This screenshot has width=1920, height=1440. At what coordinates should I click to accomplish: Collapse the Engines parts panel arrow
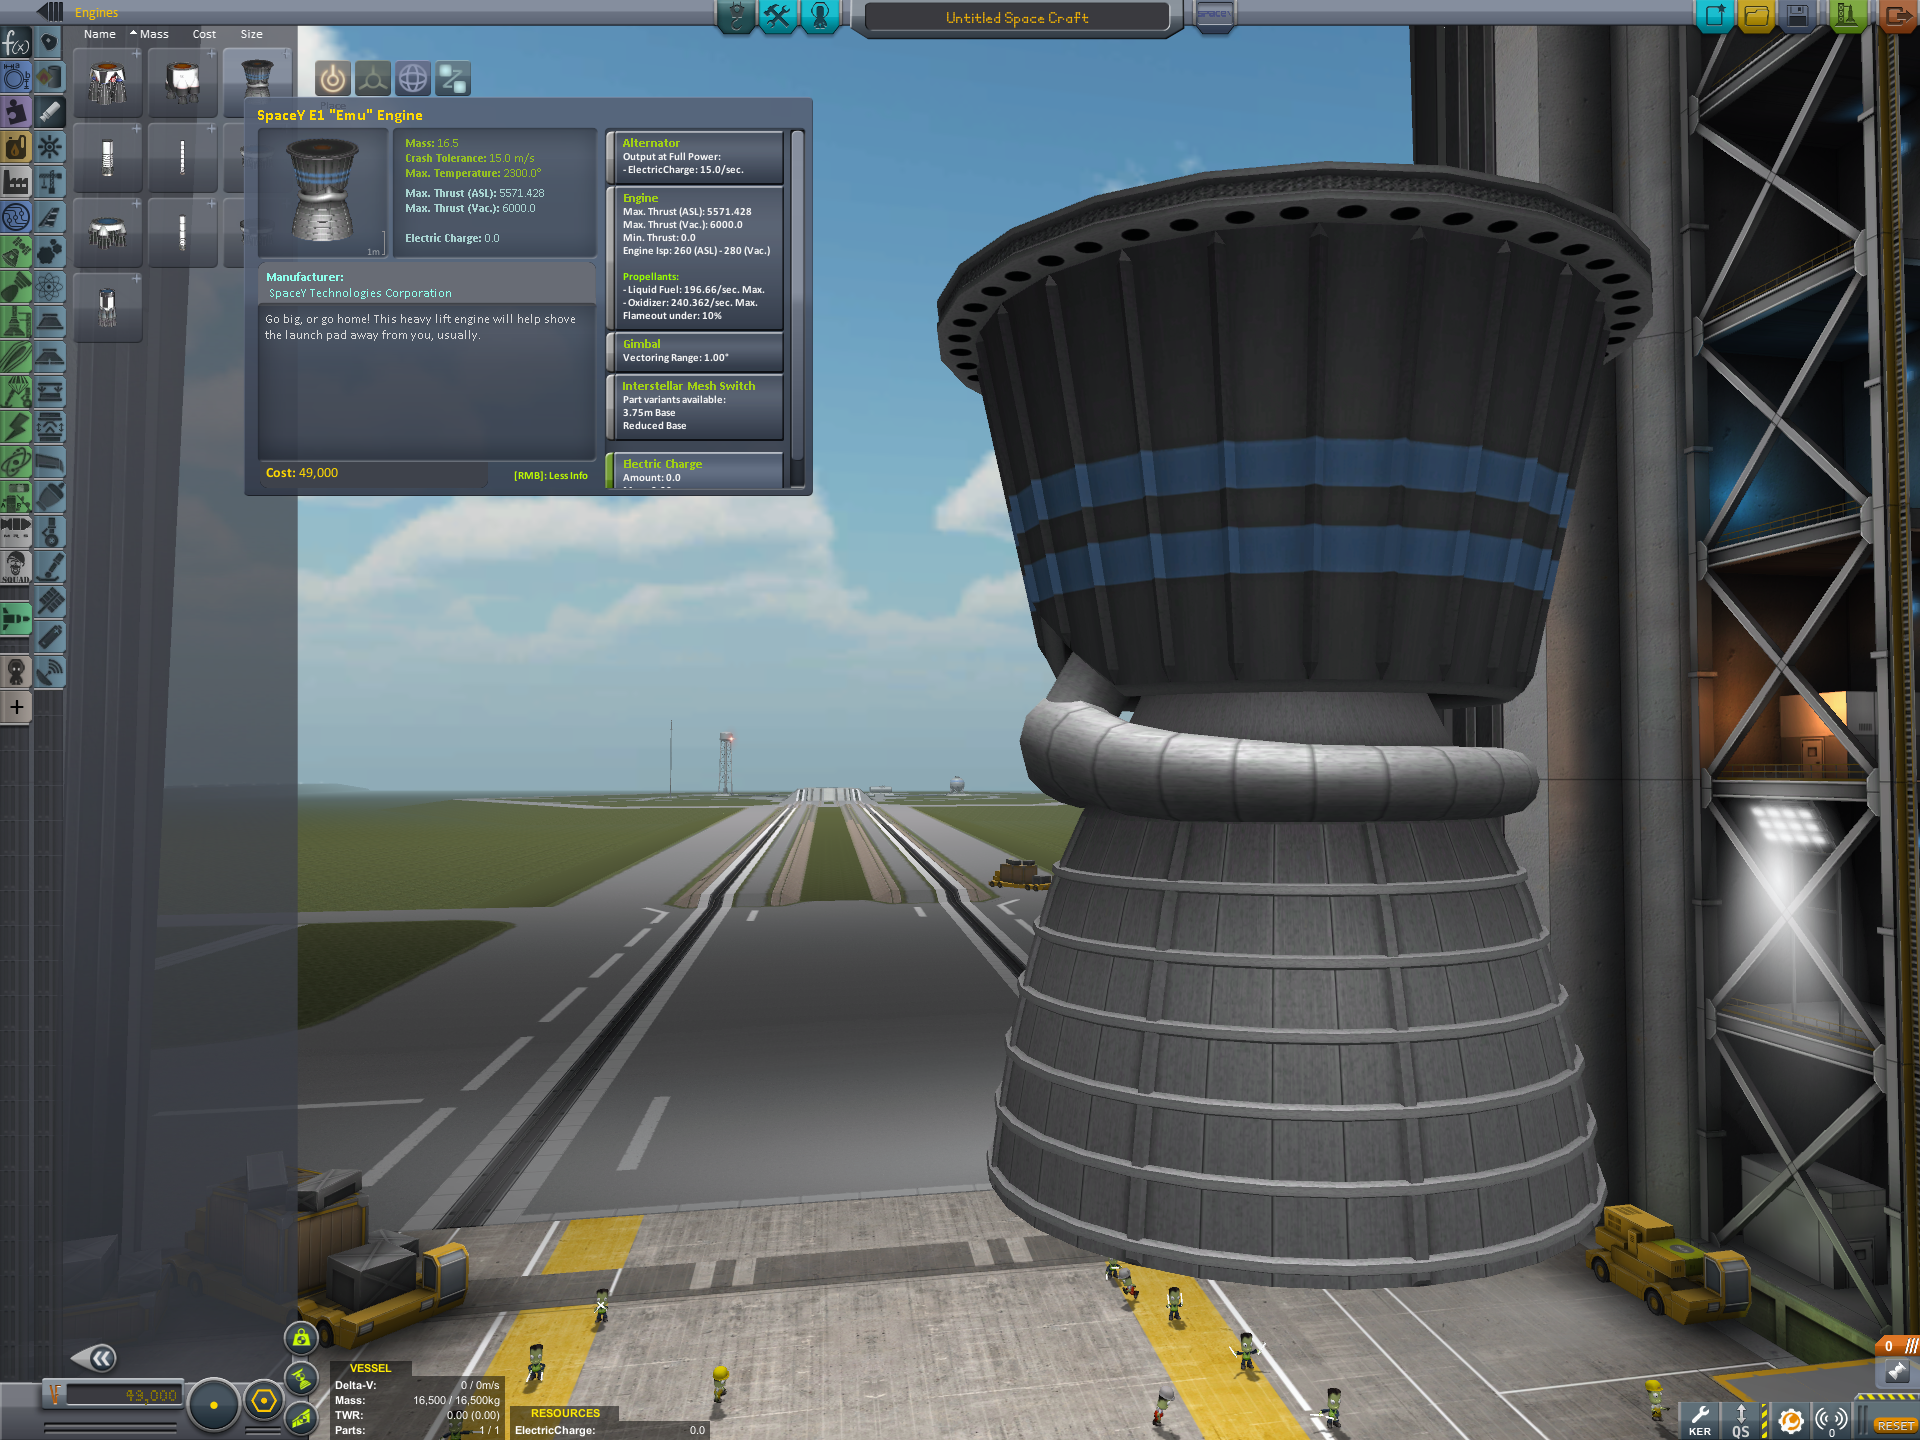pos(50,12)
